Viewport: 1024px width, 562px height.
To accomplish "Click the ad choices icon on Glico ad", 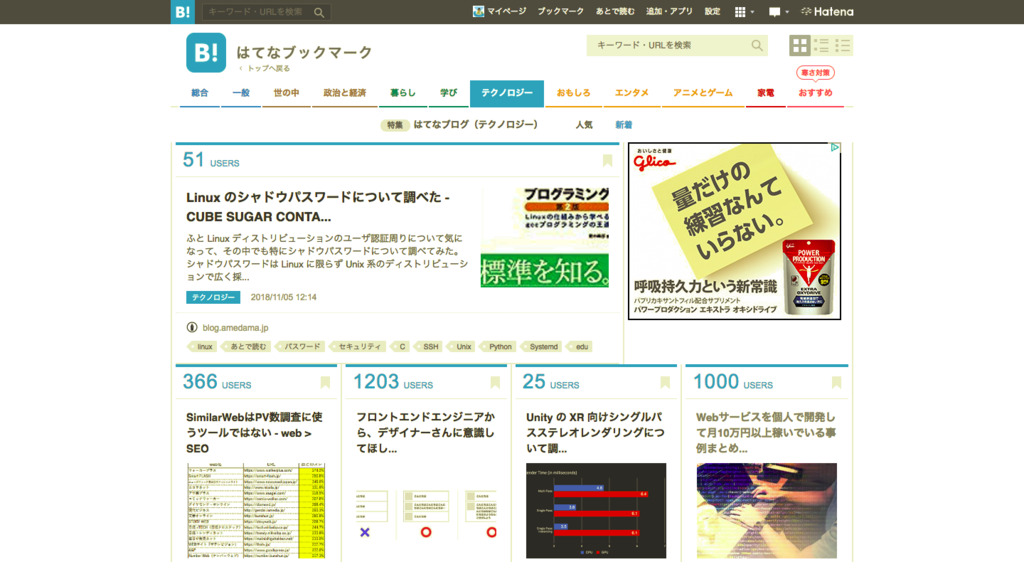I will click(x=835, y=148).
